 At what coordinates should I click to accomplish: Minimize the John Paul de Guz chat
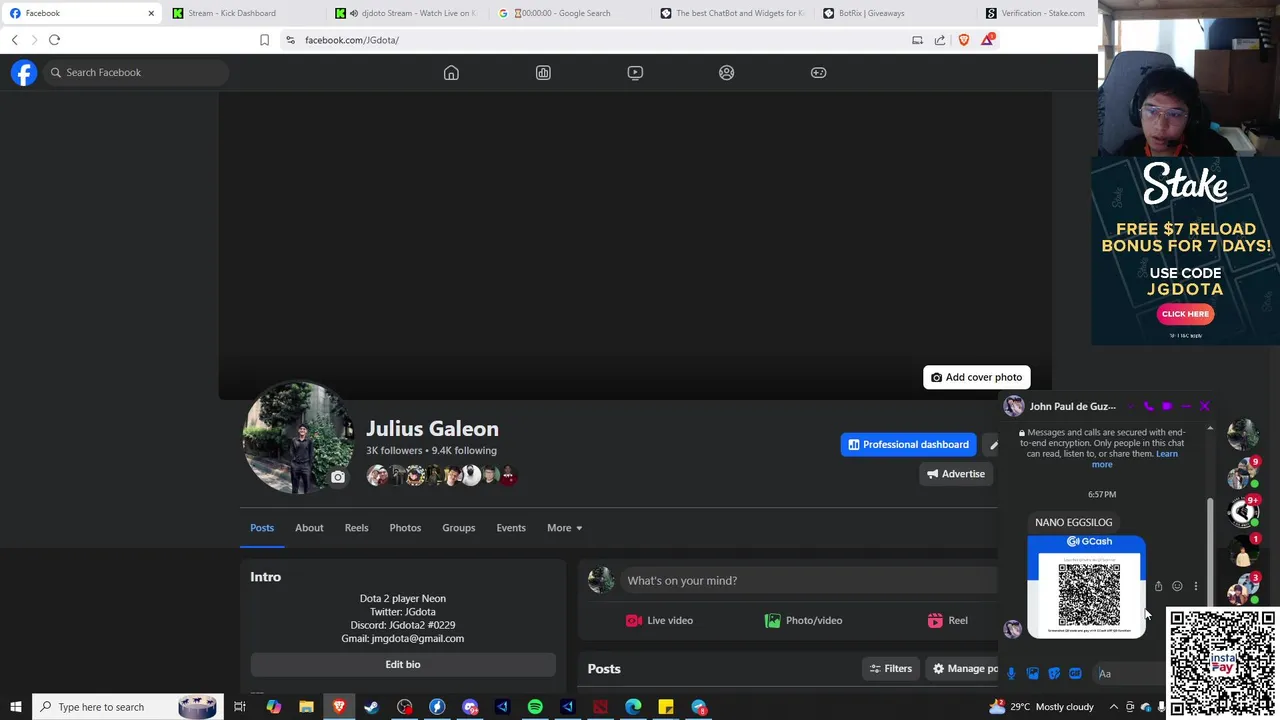pyautogui.click(x=1186, y=406)
